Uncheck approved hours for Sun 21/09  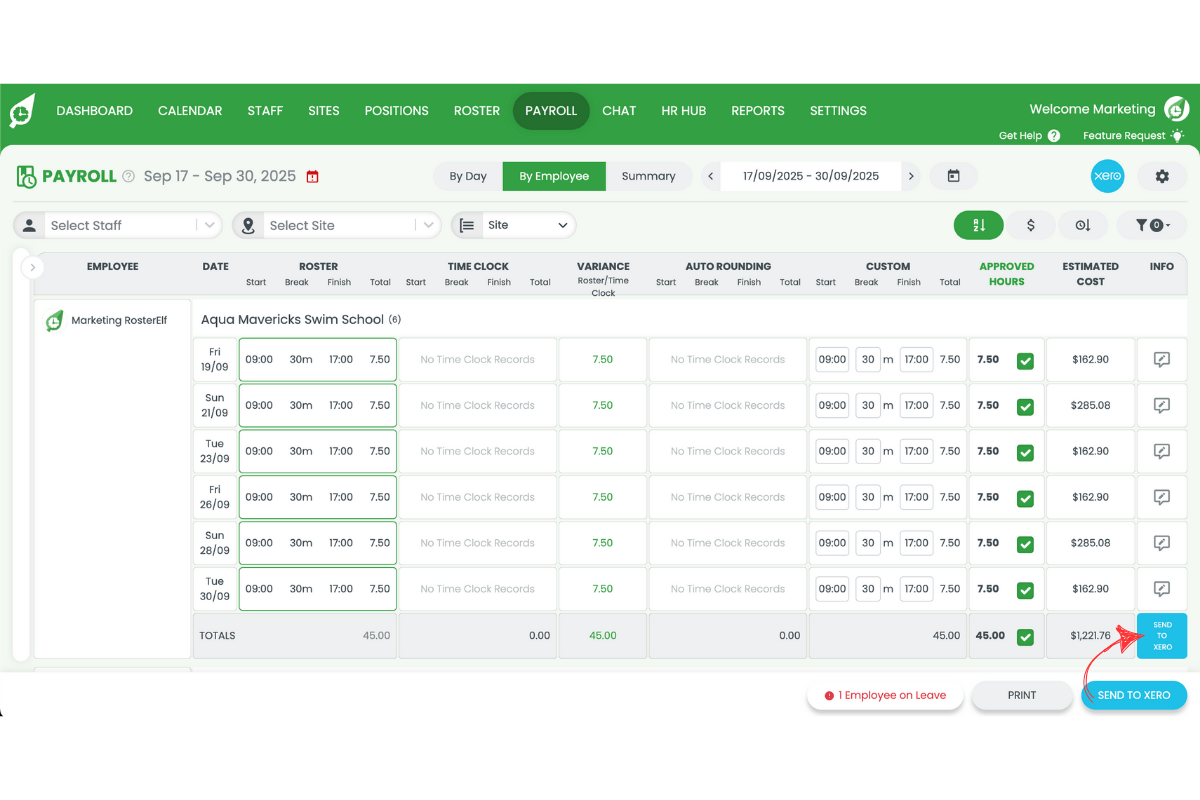pos(1023,405)
